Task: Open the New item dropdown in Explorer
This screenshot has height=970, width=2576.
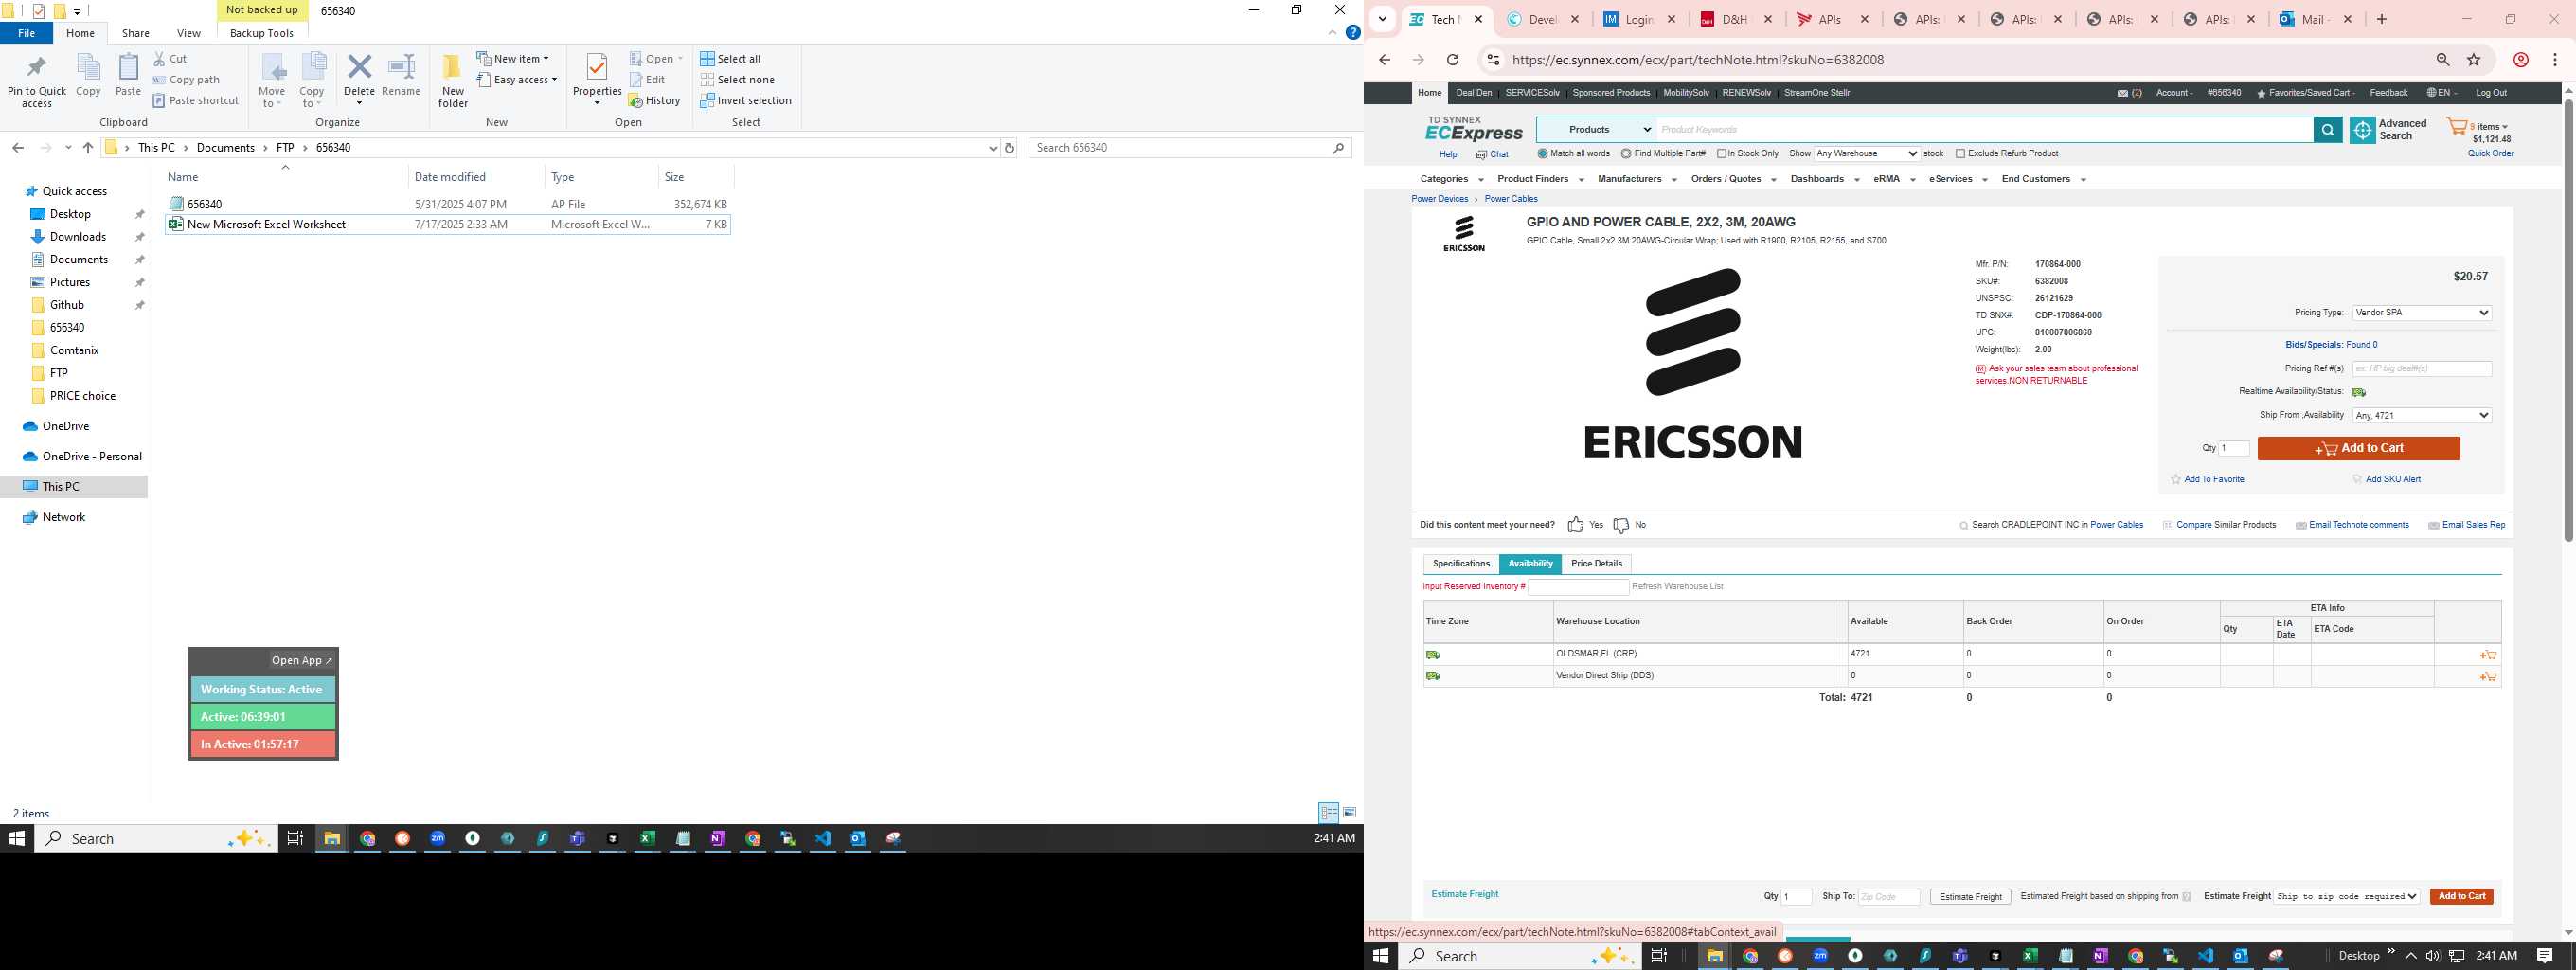Action: click(513, 59)
